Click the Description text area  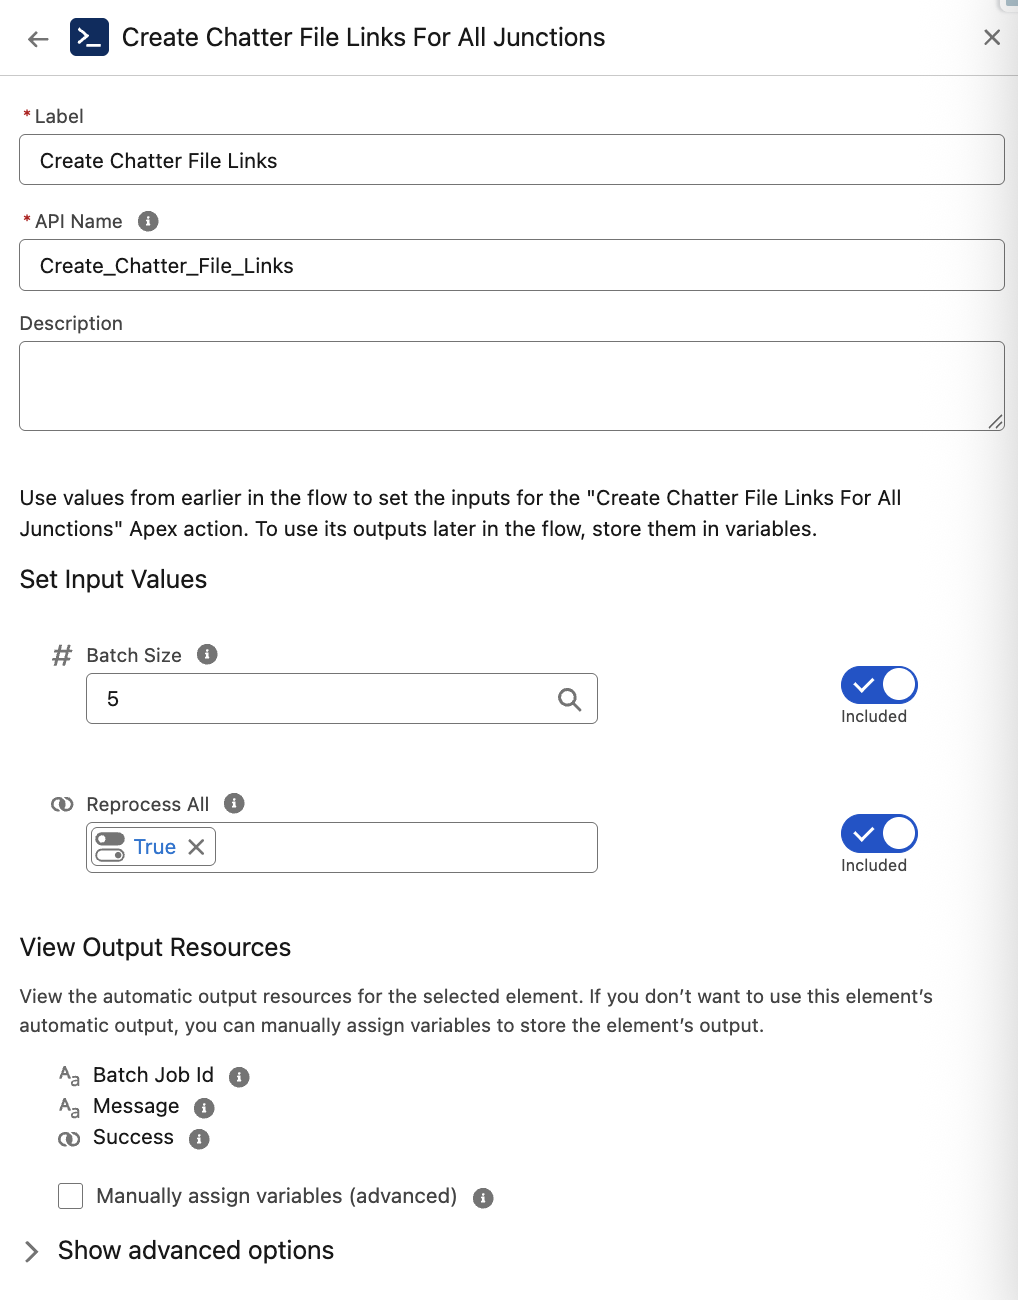(511, 386)
